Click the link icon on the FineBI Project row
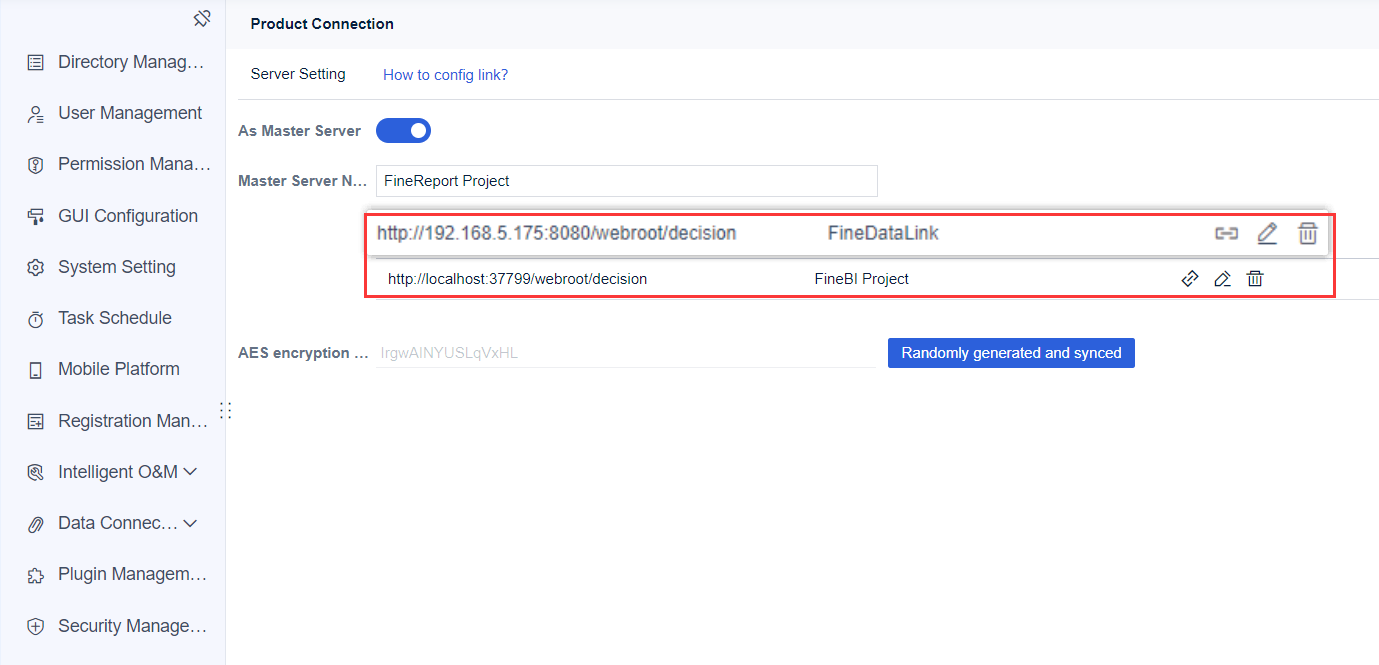 click(1190, 278)
